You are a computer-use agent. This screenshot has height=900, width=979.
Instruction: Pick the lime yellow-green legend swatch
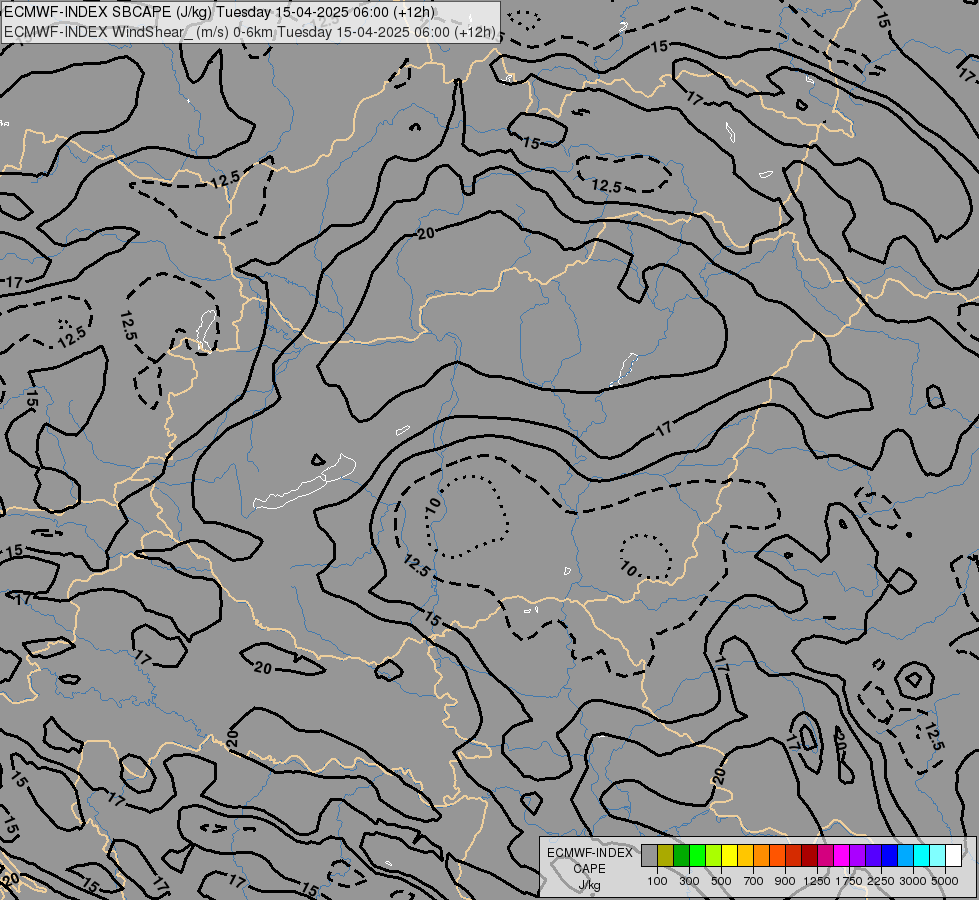[713, 856]
